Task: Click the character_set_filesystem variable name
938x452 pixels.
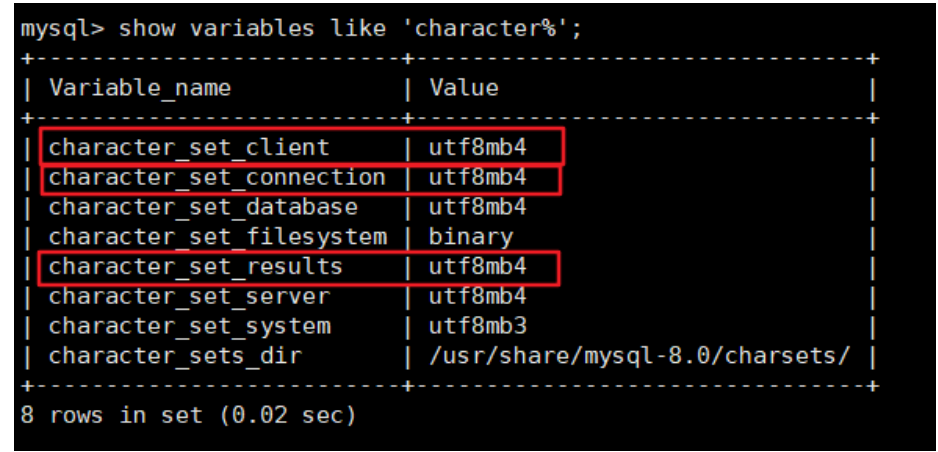Action: tap(217, 237)
